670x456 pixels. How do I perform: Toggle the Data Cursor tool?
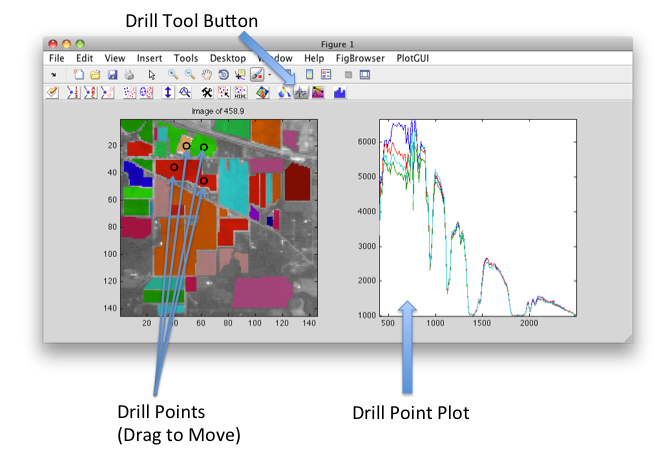pos(240,75)
